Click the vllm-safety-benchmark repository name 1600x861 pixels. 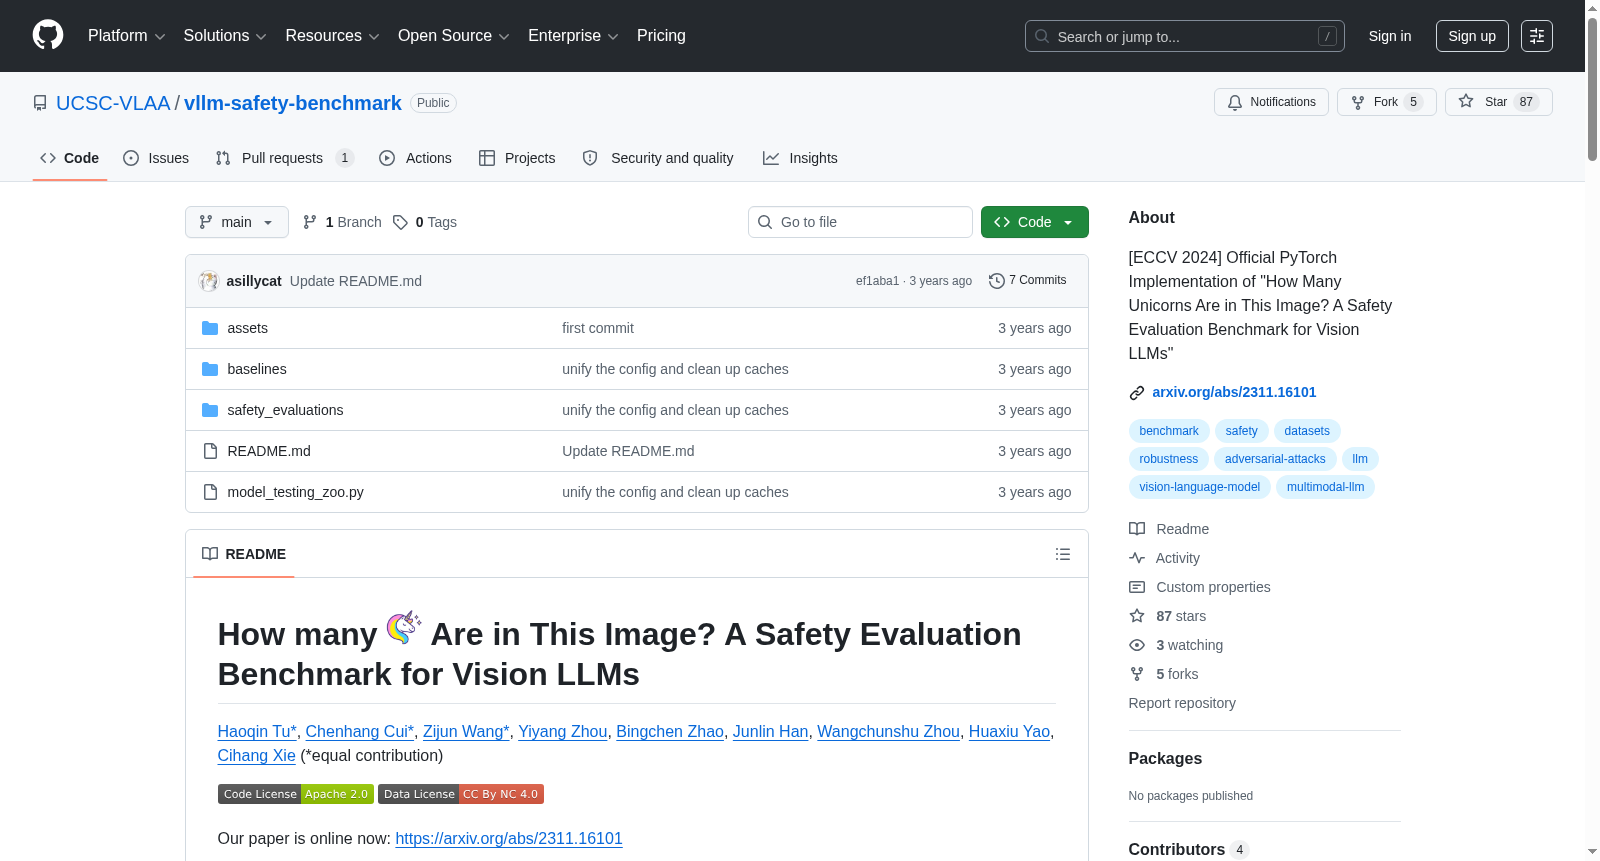(x=293, y=103)
